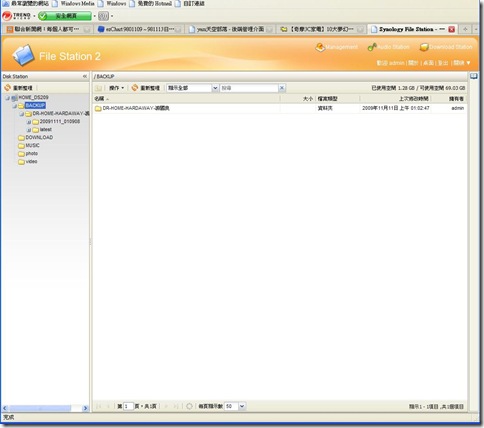Select the BACKUP folder in tree

[x=35, y=105]
